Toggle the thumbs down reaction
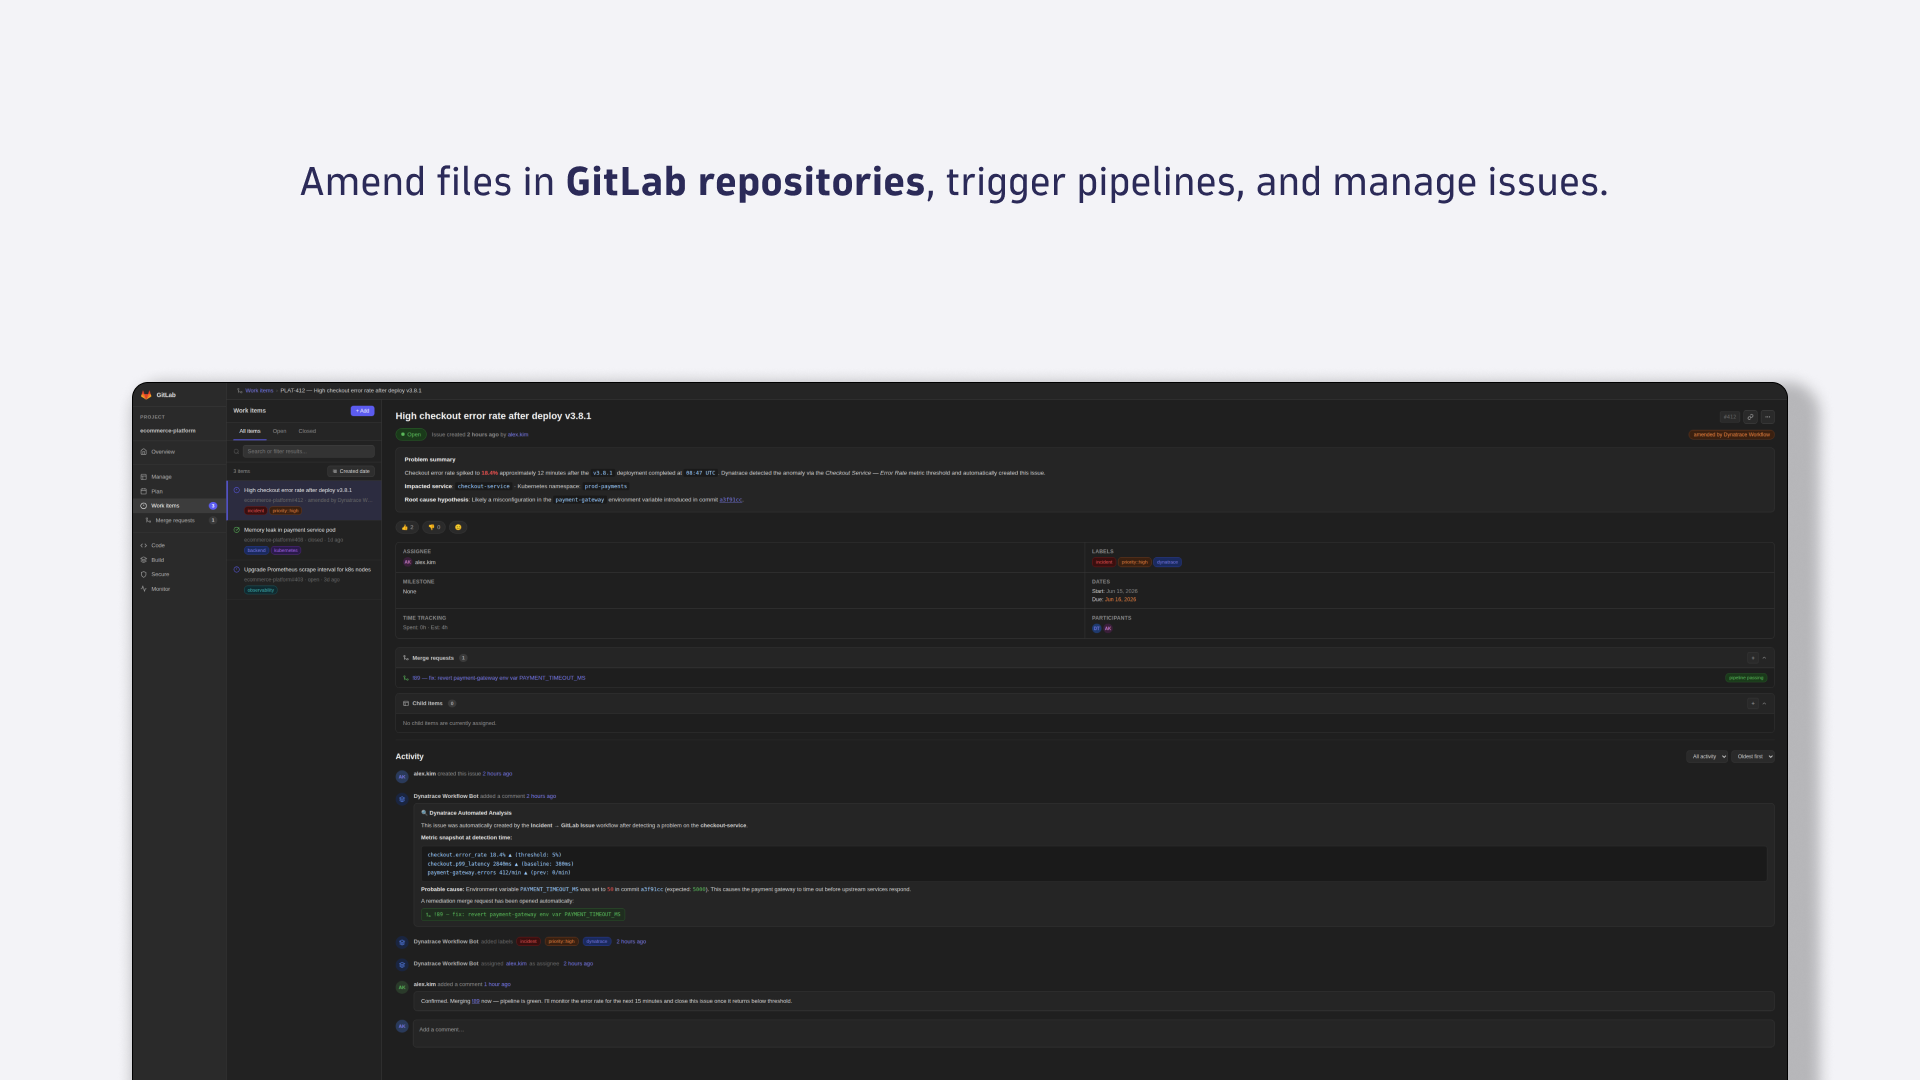This screenshot has width=1920, height=1080. pyautogui.click(x=434, y=527)
